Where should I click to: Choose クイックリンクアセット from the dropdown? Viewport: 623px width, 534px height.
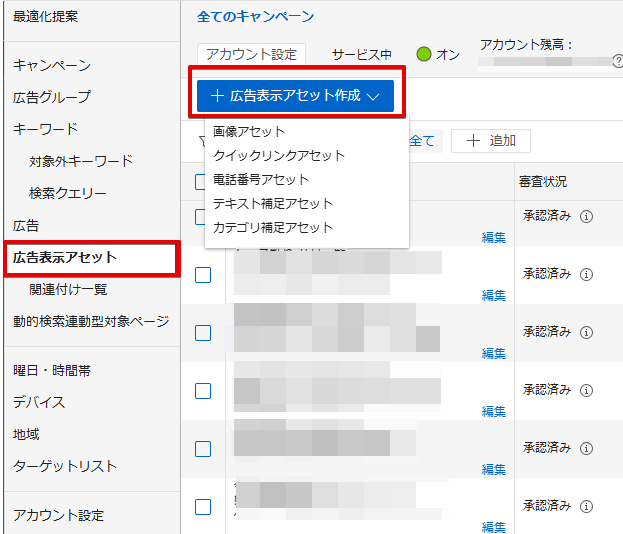pos(279,155)
